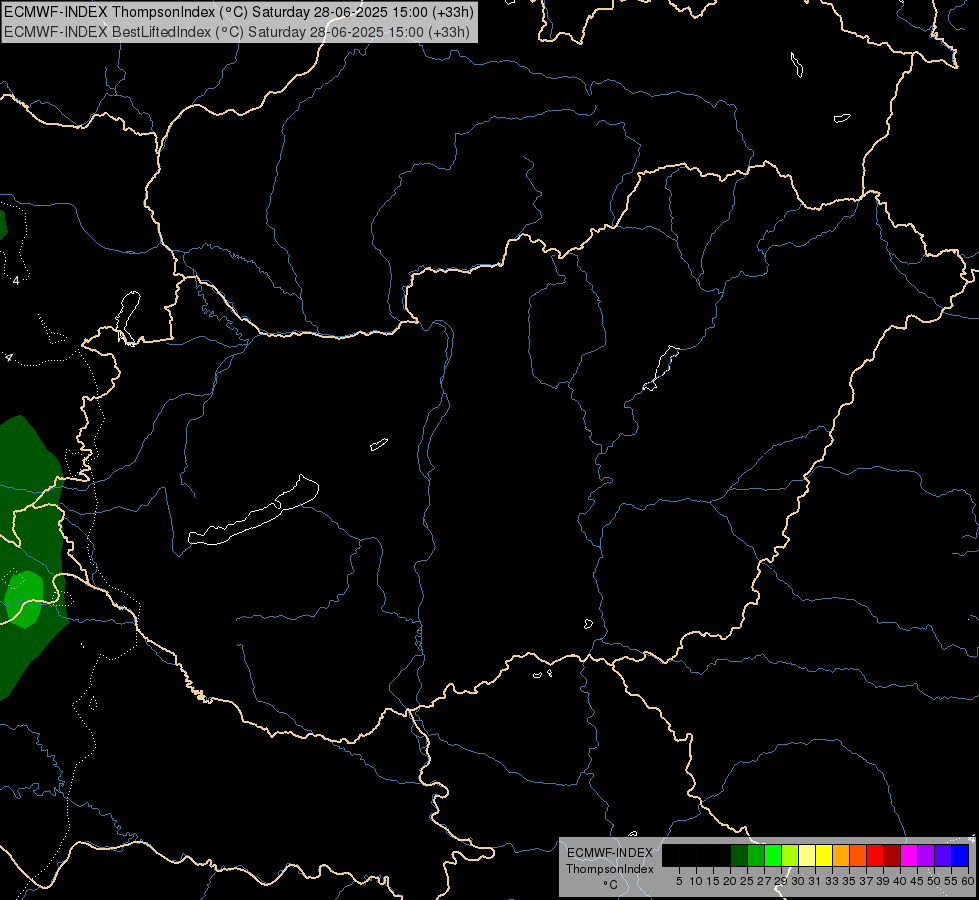
Task: Select the magenta 40-45 legend swatch
Action: pyautogui.click(x=909, y=855)
